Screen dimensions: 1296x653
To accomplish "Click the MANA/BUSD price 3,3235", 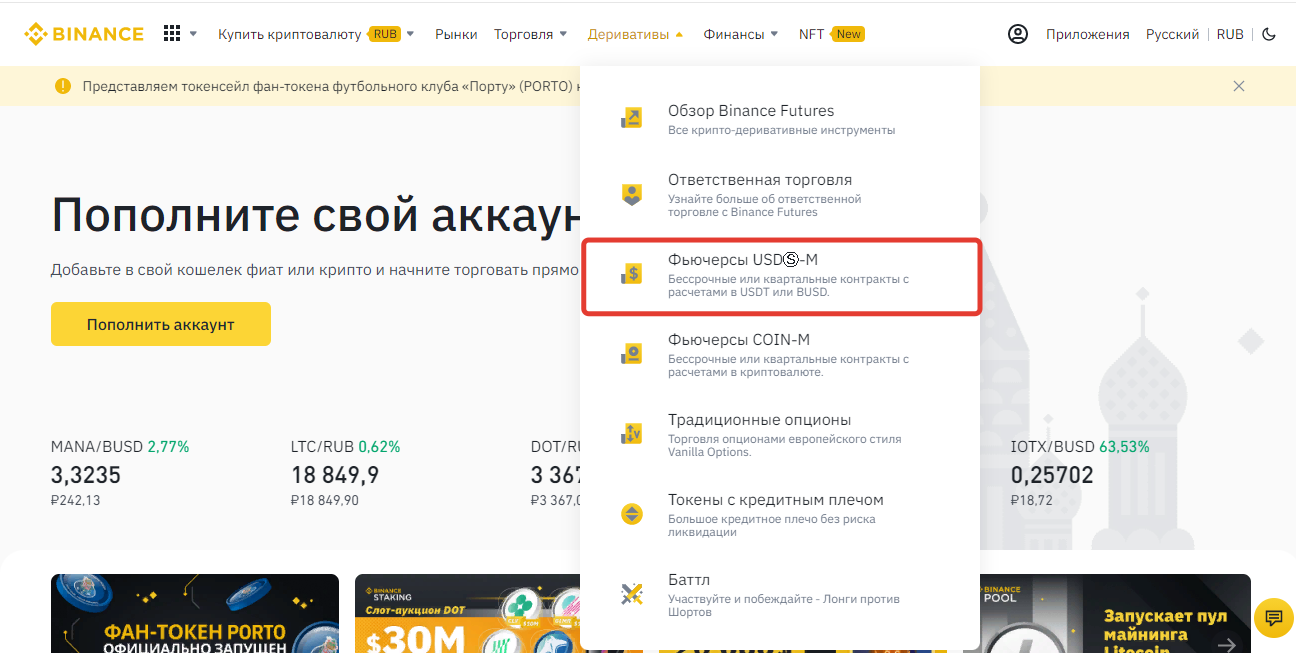I will click(86, 474).
